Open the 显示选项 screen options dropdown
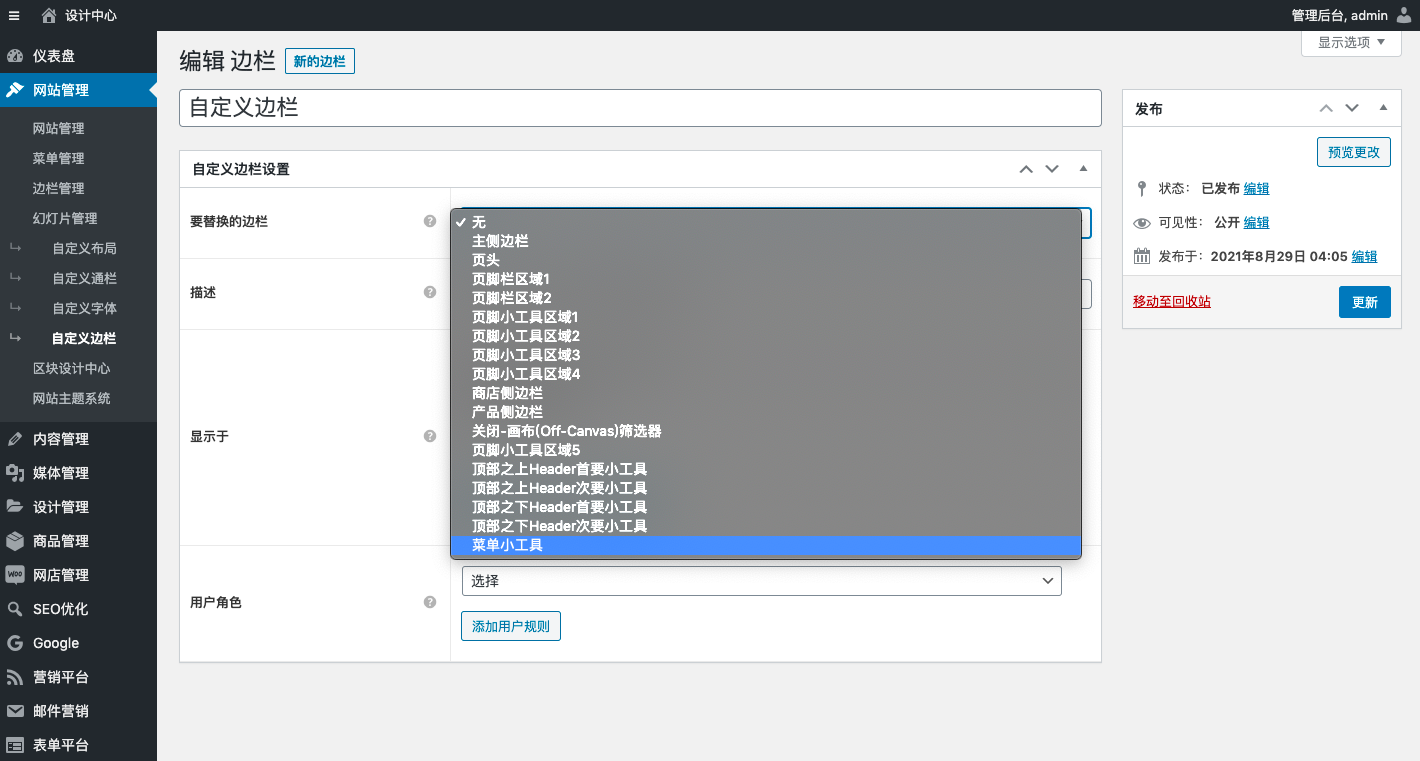The image size is (1420, 761). point(1351,42)
